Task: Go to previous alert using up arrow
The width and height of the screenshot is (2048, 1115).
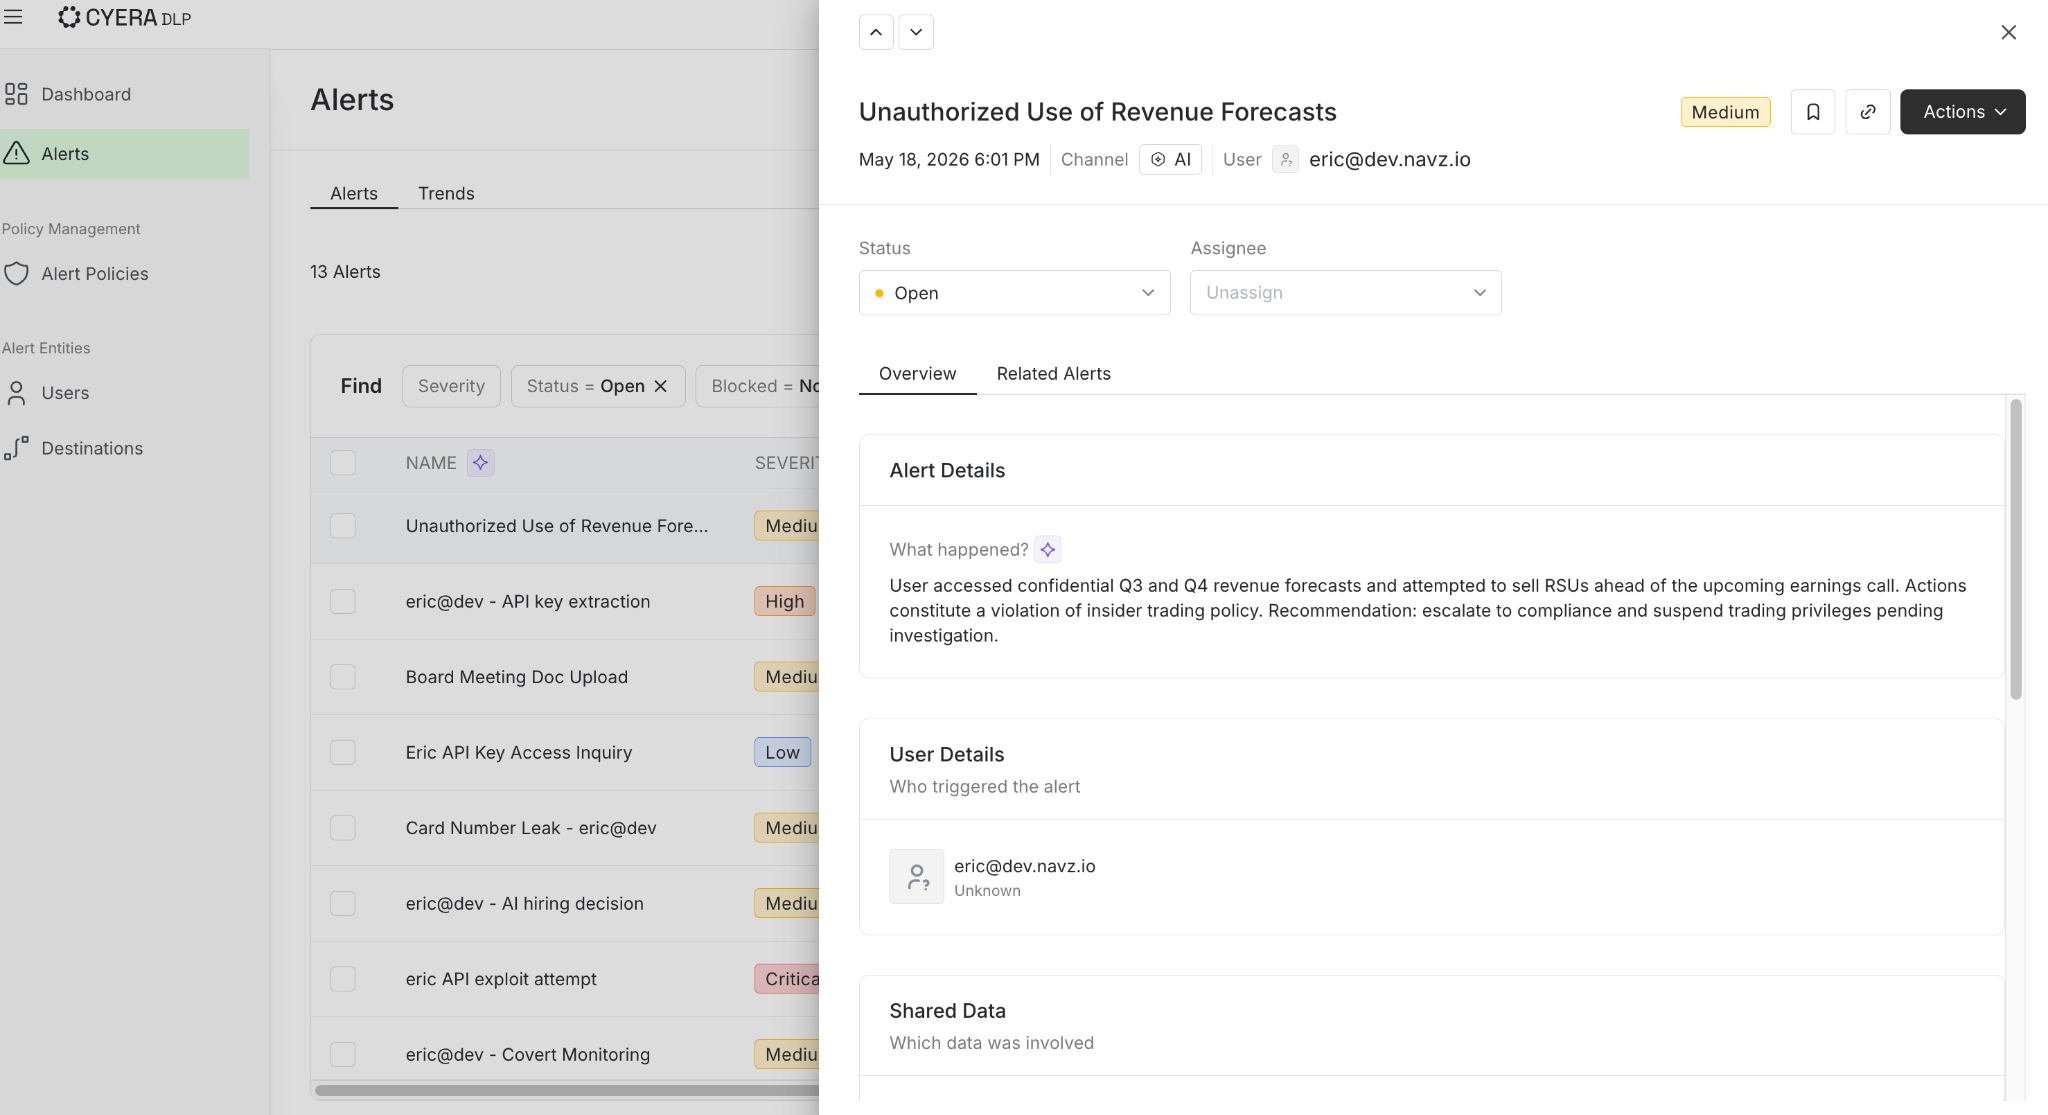Action: coord(876,32)
